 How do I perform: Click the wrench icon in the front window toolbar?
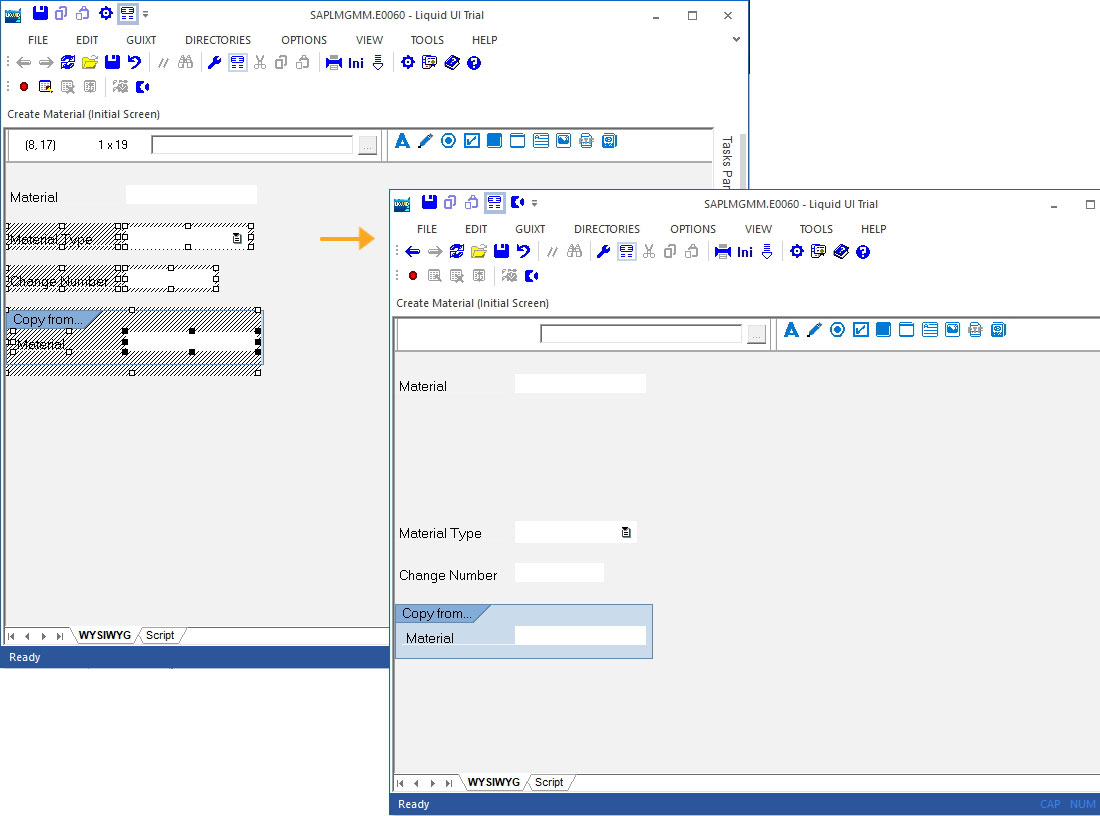pyautogui.click(x=603, y=251)
